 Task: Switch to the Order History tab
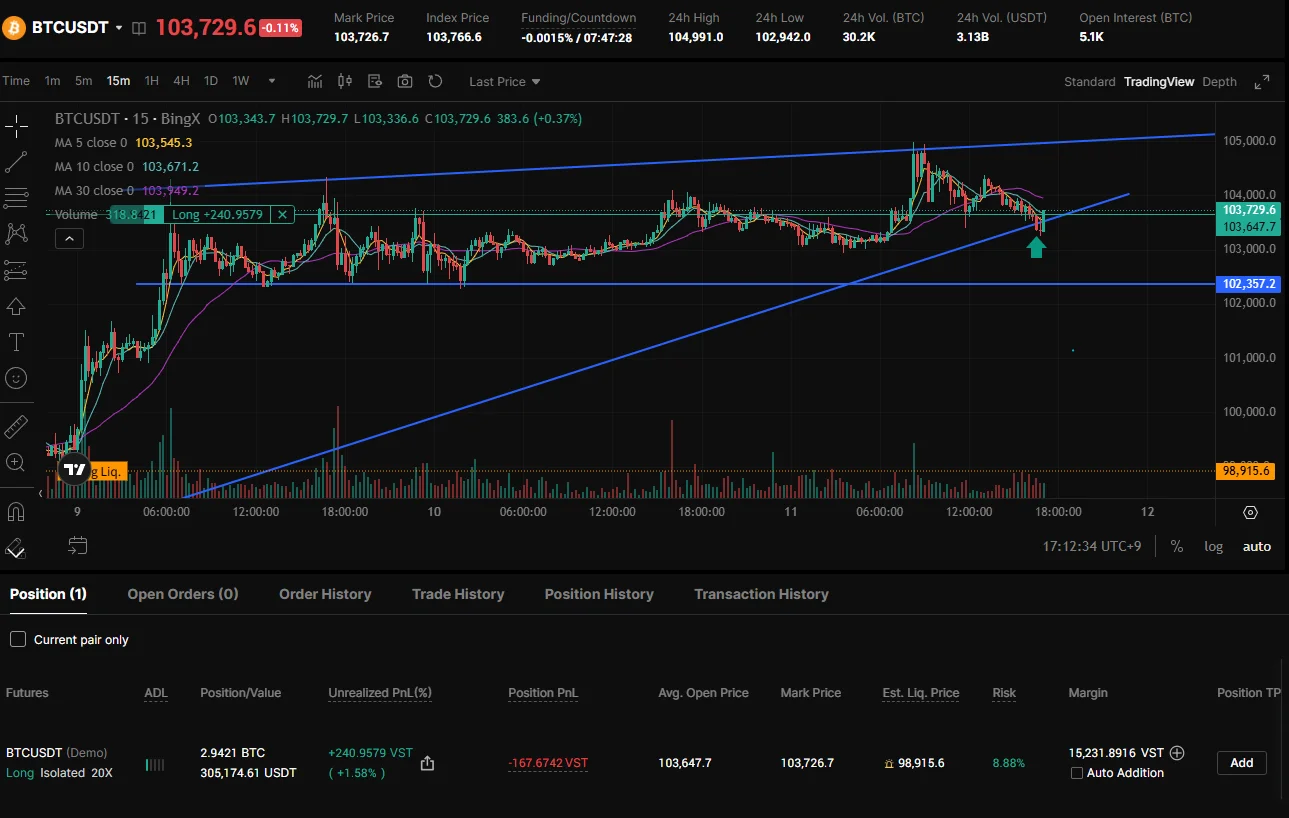(x=325, y=594)
